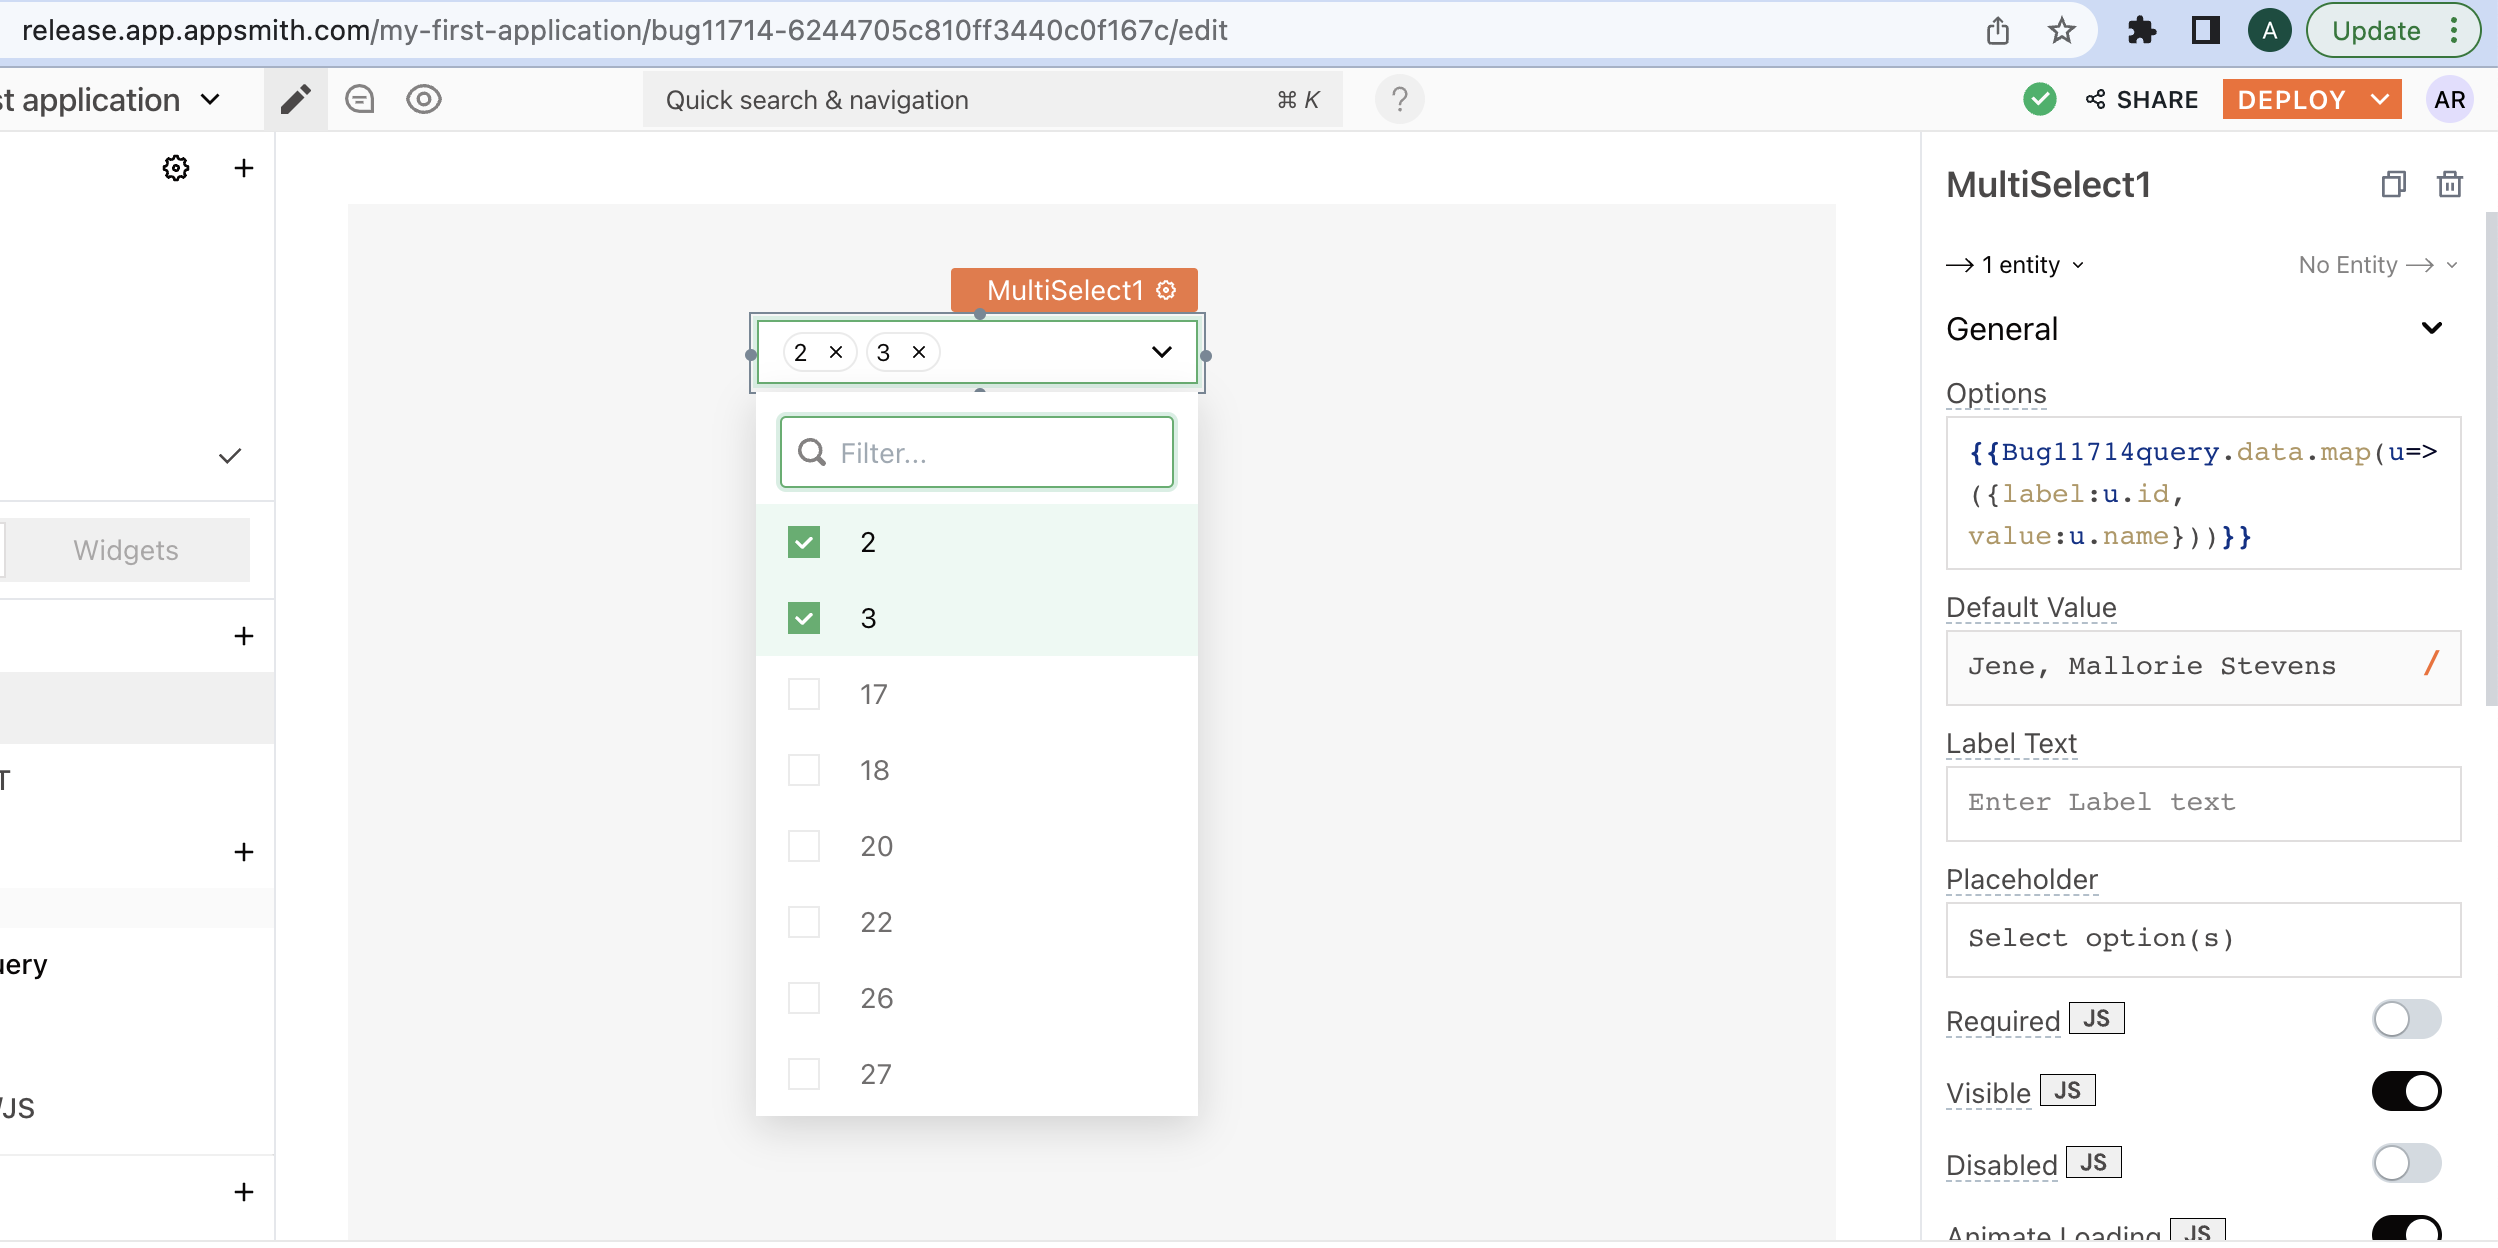Click the browser share page icon
Screen dimensions: 2498x1248
click(1998, 31)
